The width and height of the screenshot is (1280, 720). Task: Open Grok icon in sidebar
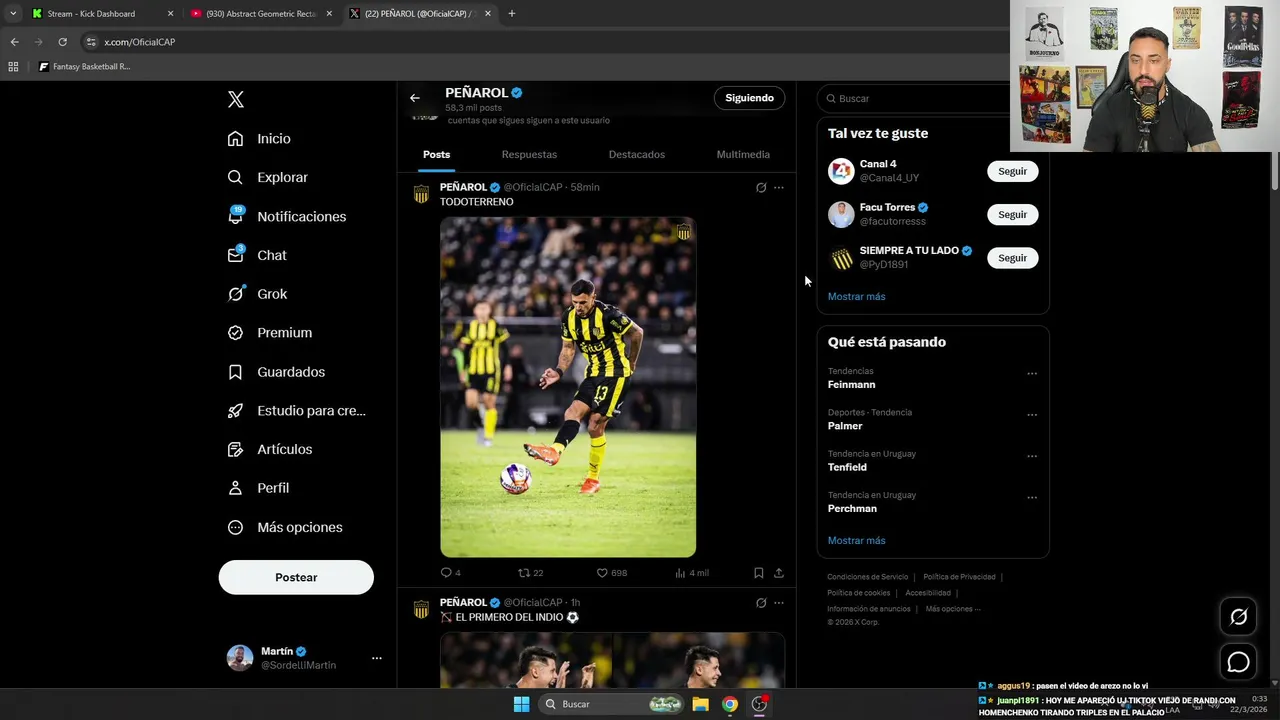pos(235,294)
